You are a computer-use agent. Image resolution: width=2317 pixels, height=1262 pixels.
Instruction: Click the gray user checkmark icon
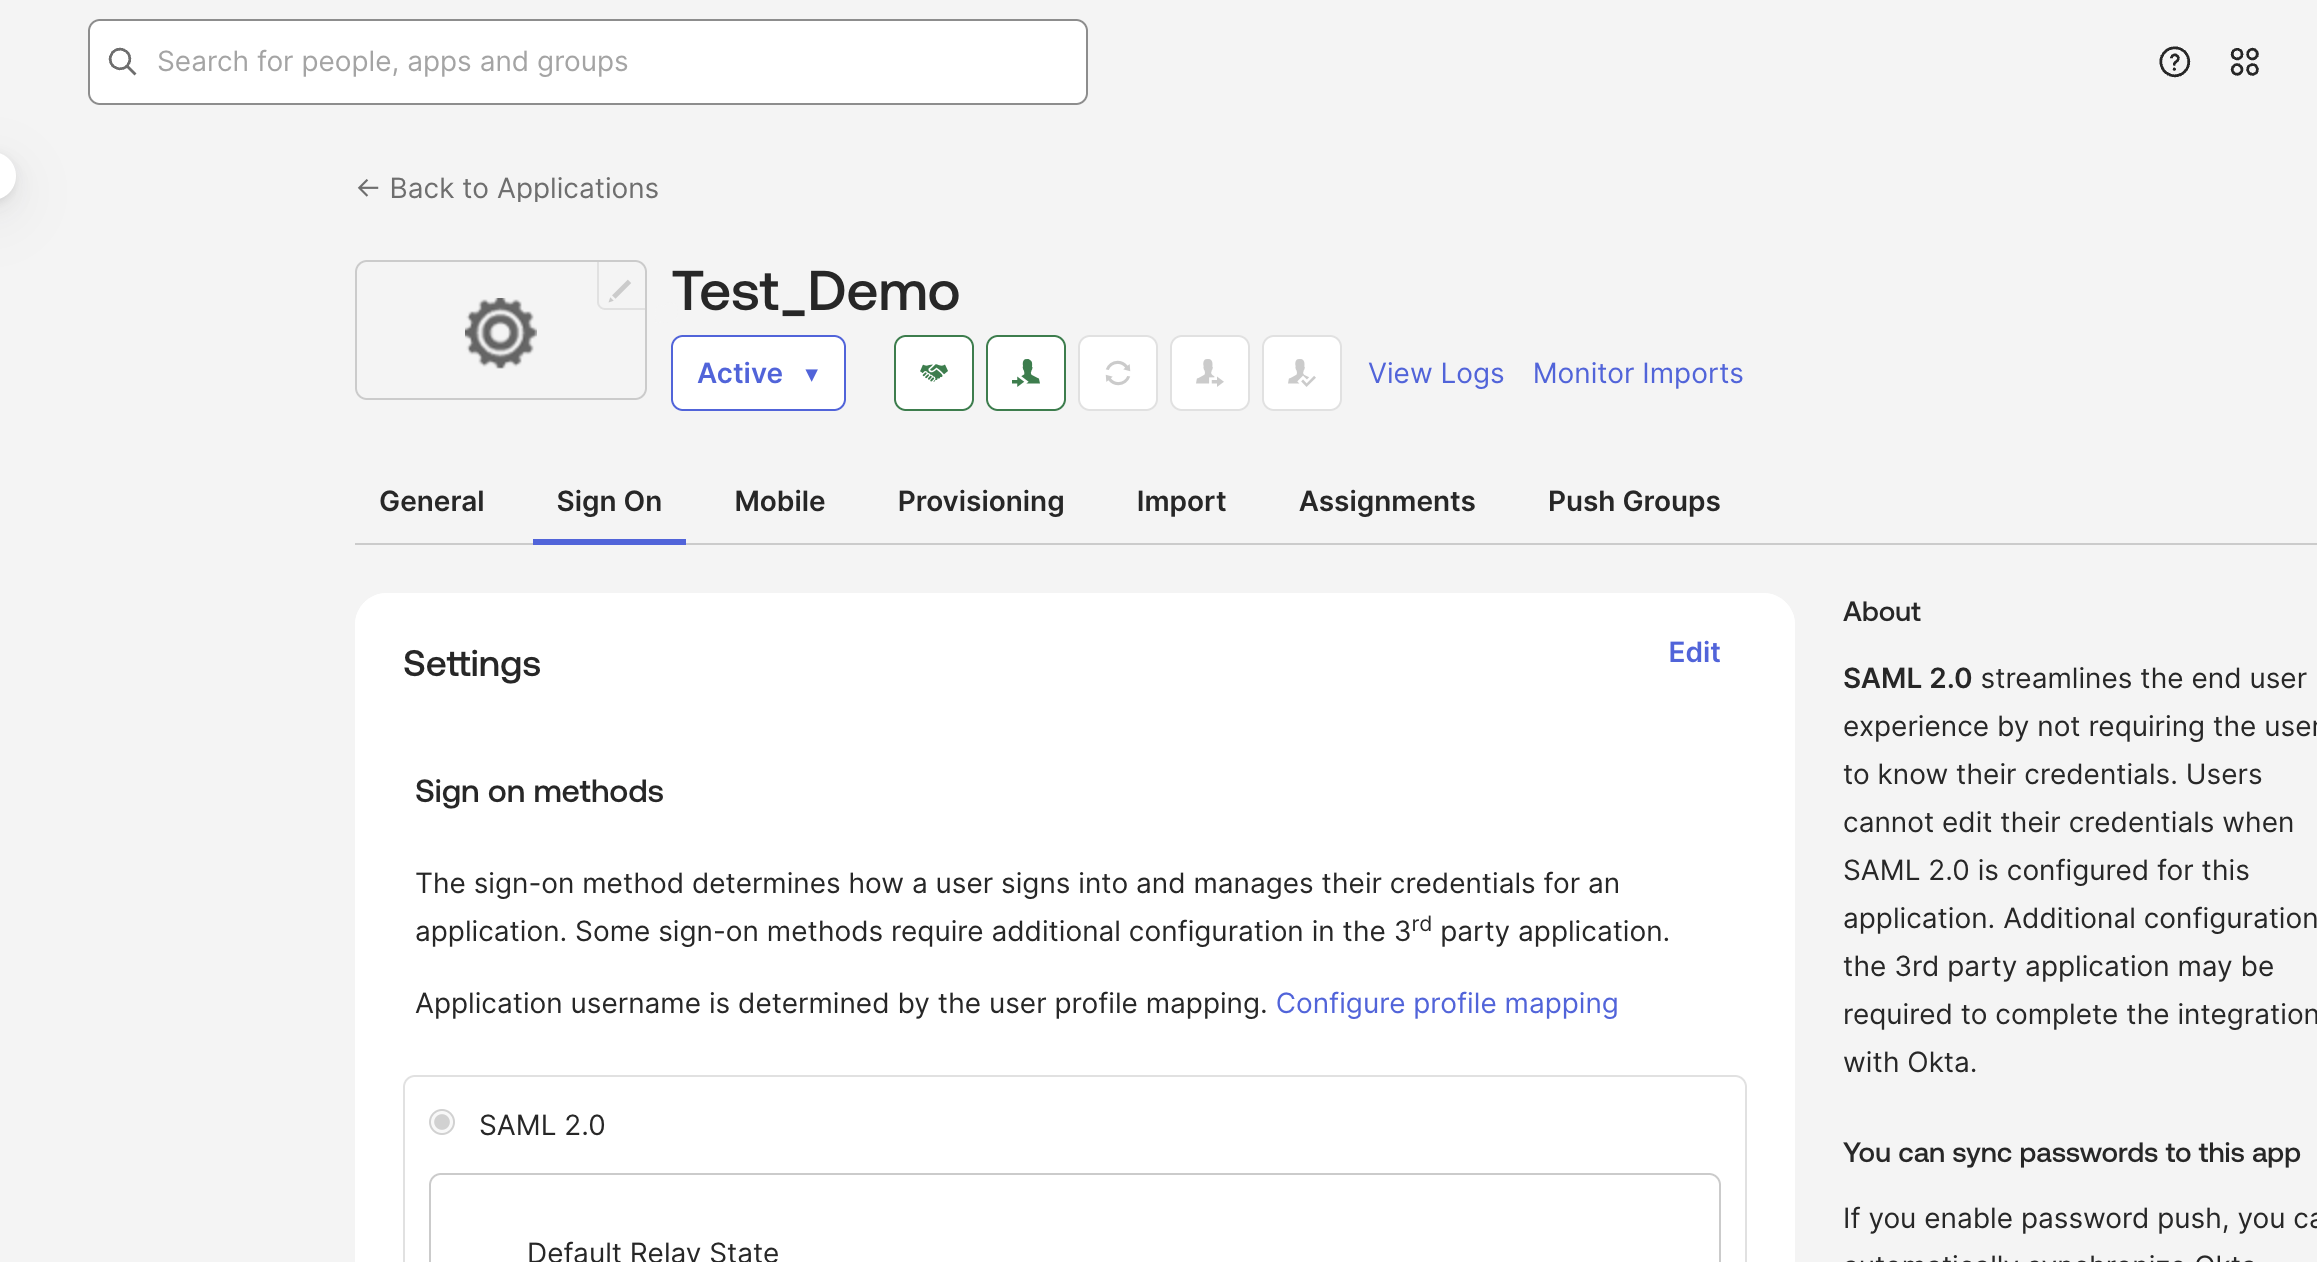[1301, 373]
